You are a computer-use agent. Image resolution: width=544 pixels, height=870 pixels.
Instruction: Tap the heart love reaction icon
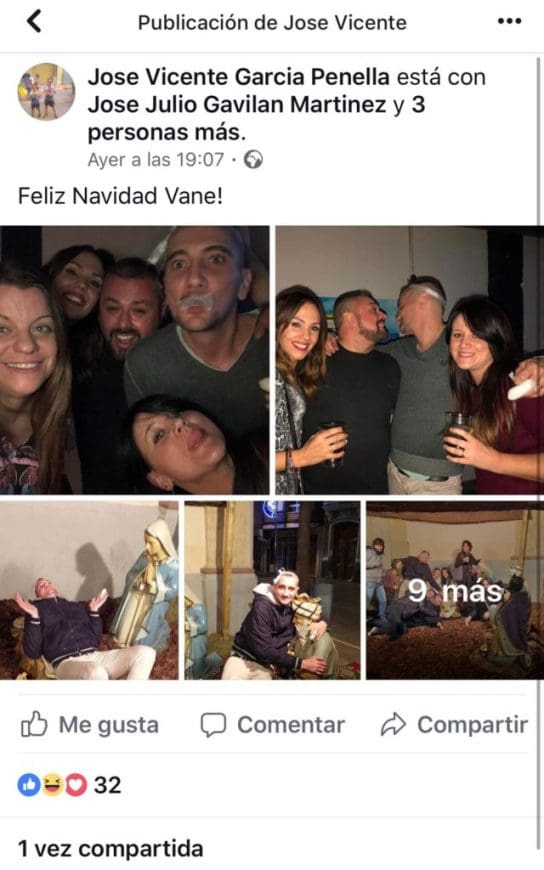click(76, 785)
